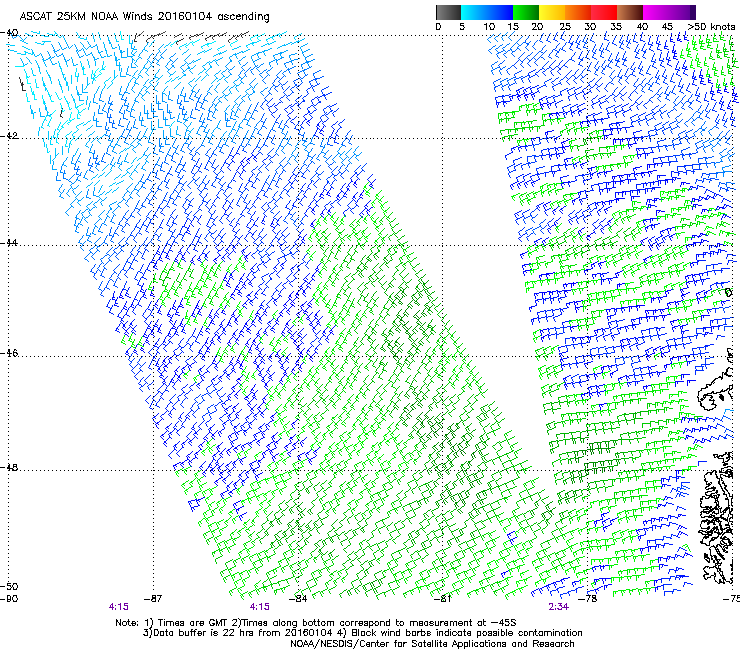
Task: Select the blue 10-15 knots legend segment
Action: 500,12
